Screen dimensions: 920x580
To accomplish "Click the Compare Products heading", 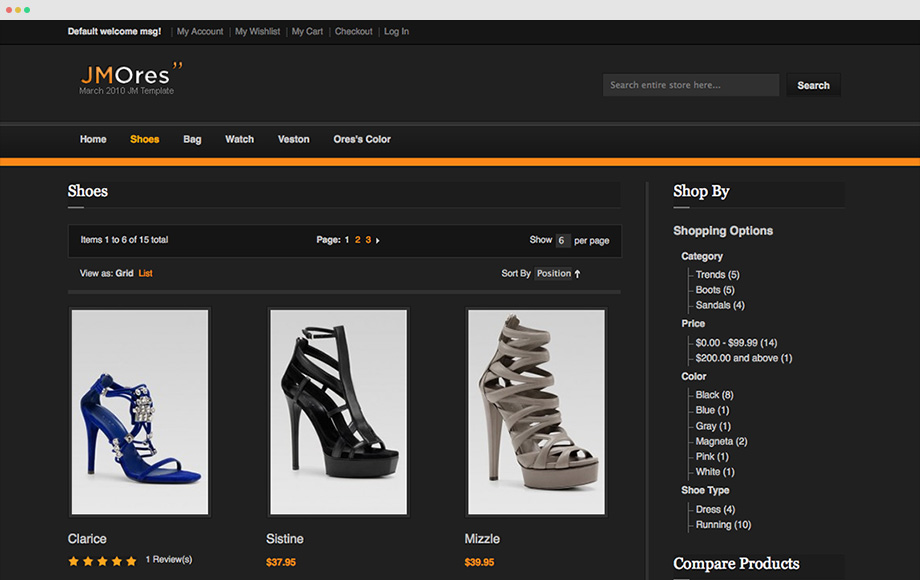I will coord(736,564).
